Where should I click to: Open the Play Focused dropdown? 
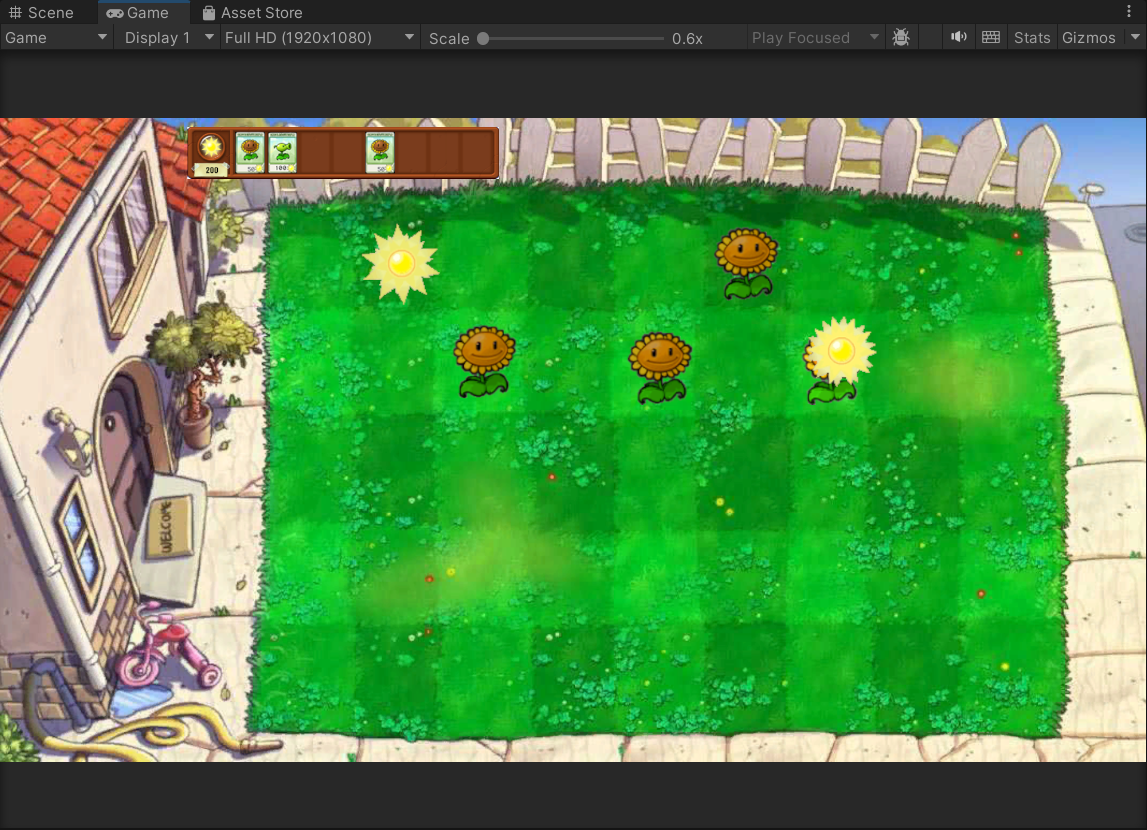[814, 38]
